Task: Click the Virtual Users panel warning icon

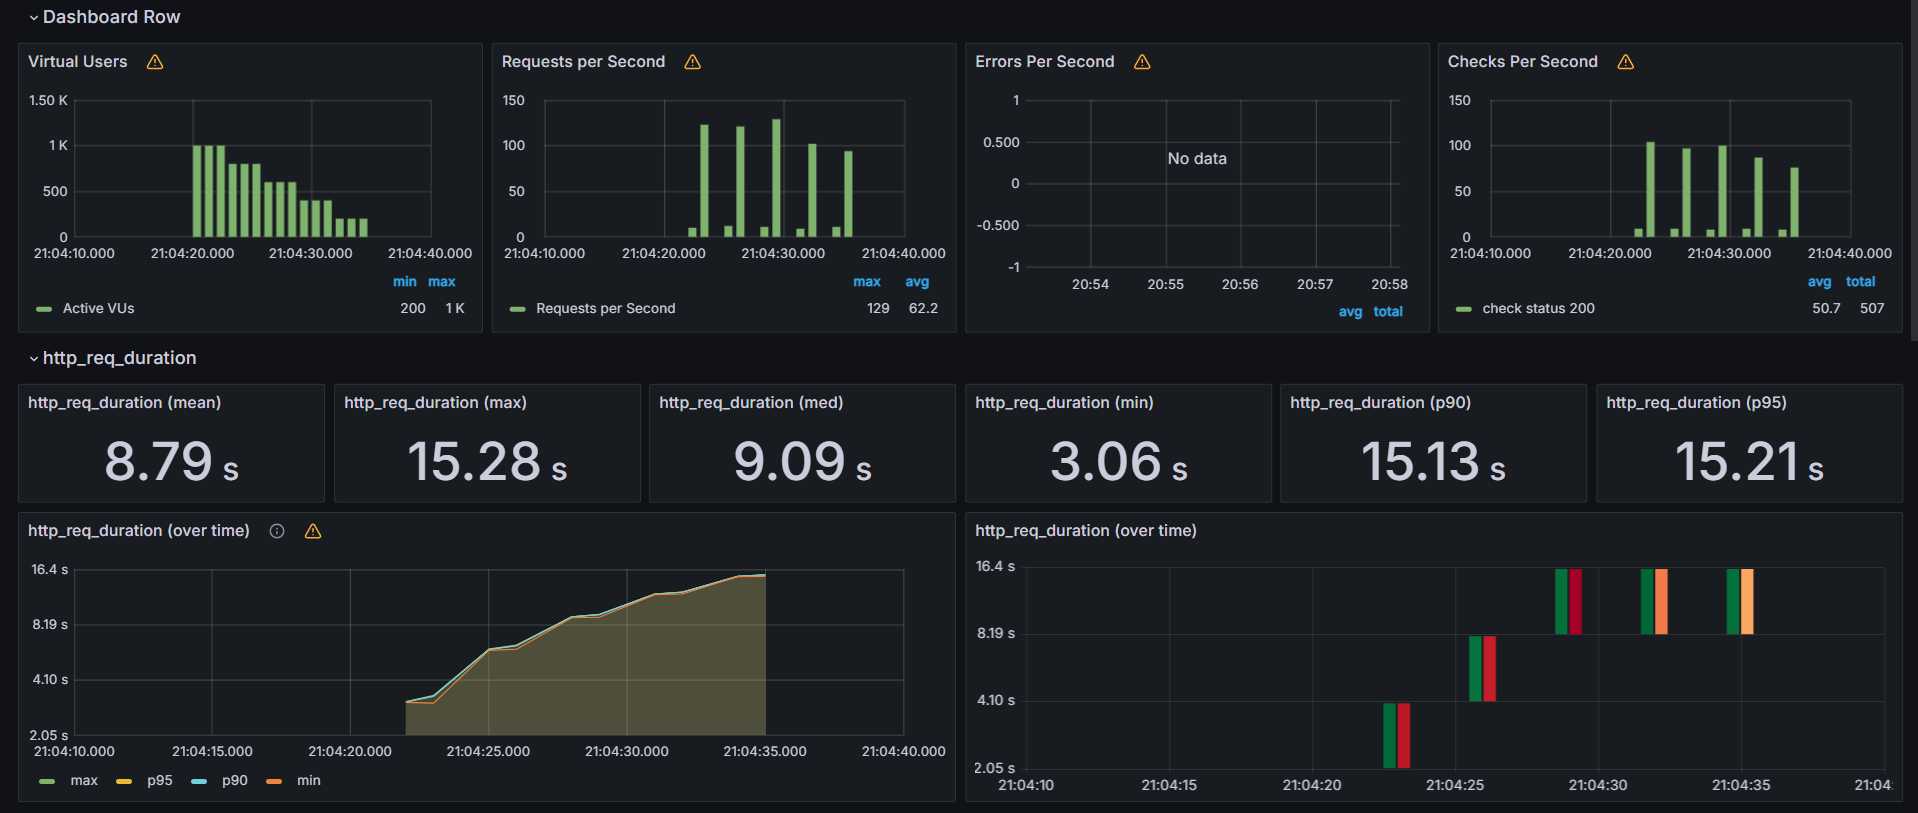Action: coord(155,62)
